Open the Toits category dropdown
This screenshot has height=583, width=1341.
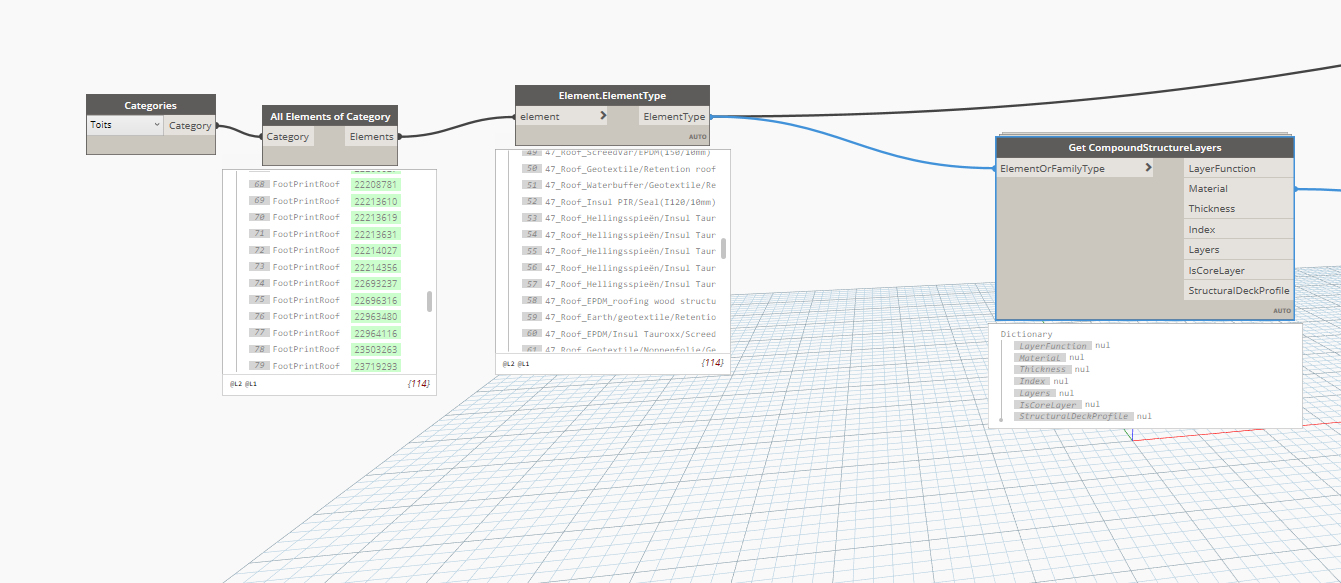[x=125, y=125]
